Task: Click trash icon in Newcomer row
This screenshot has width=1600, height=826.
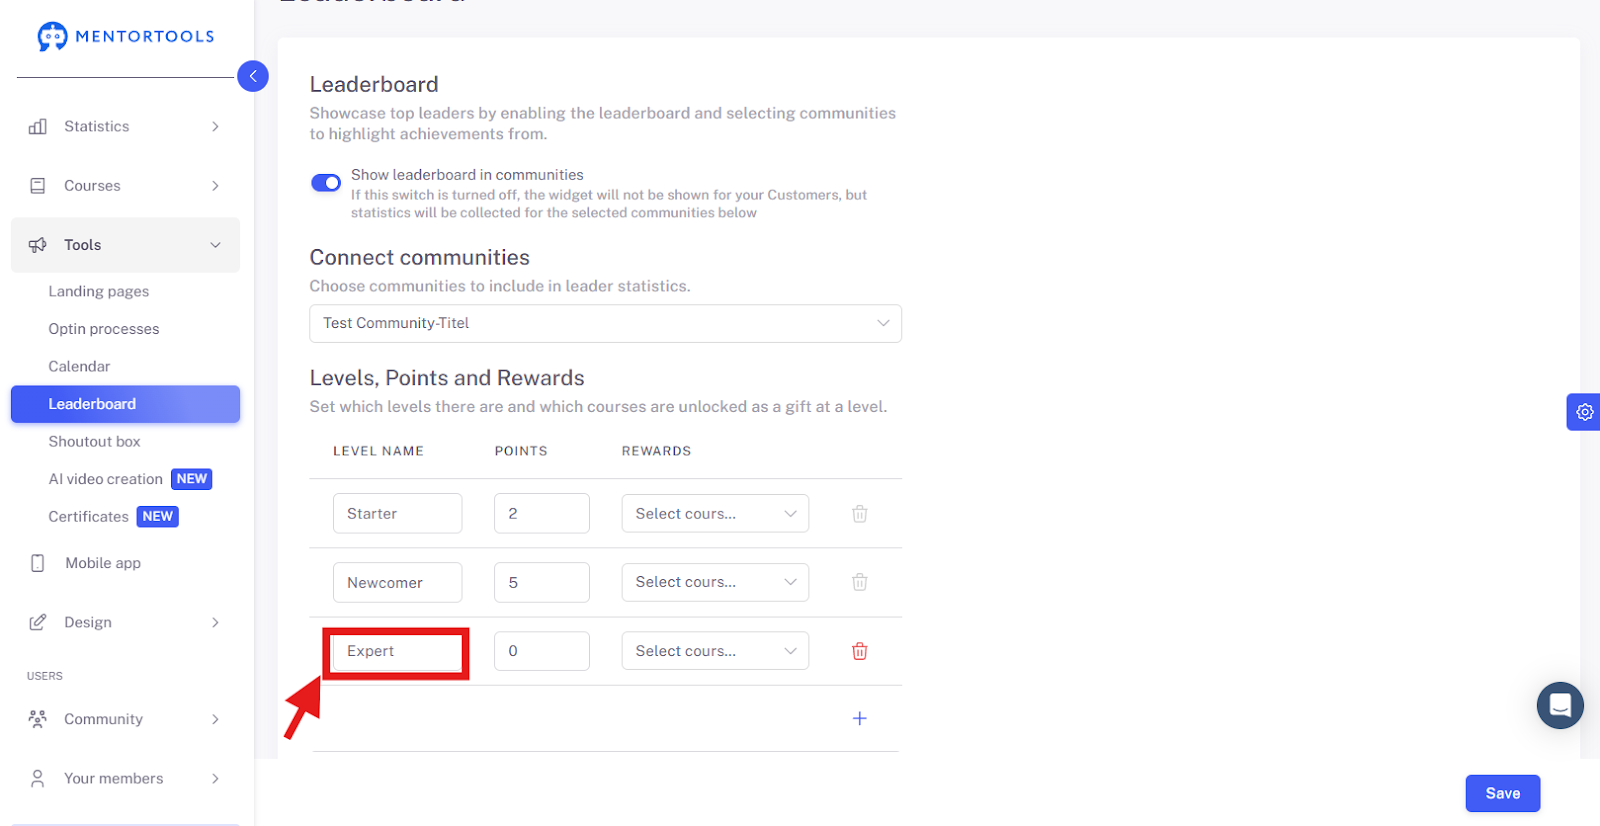Action: pos(859,582)
